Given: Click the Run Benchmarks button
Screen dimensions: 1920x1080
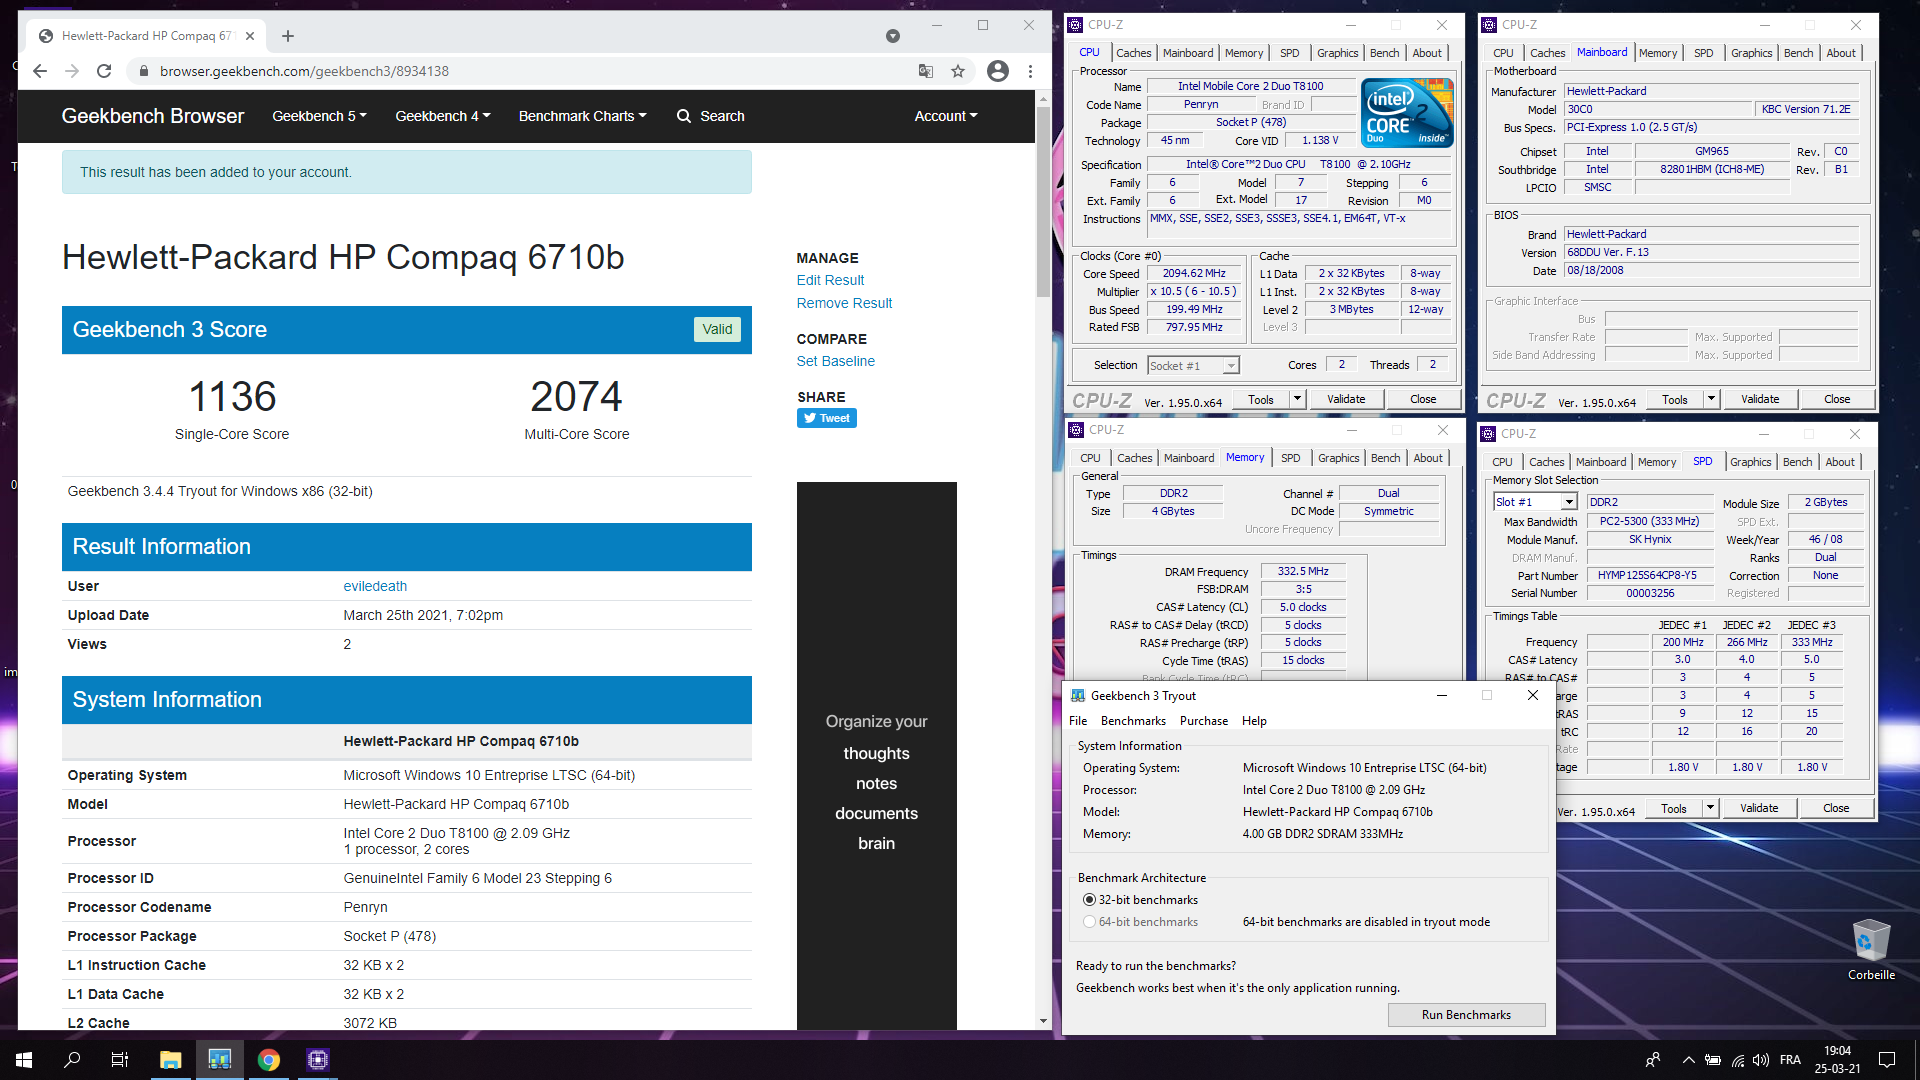Looking at the screenshot, I should click(x=1466, y=1015).
